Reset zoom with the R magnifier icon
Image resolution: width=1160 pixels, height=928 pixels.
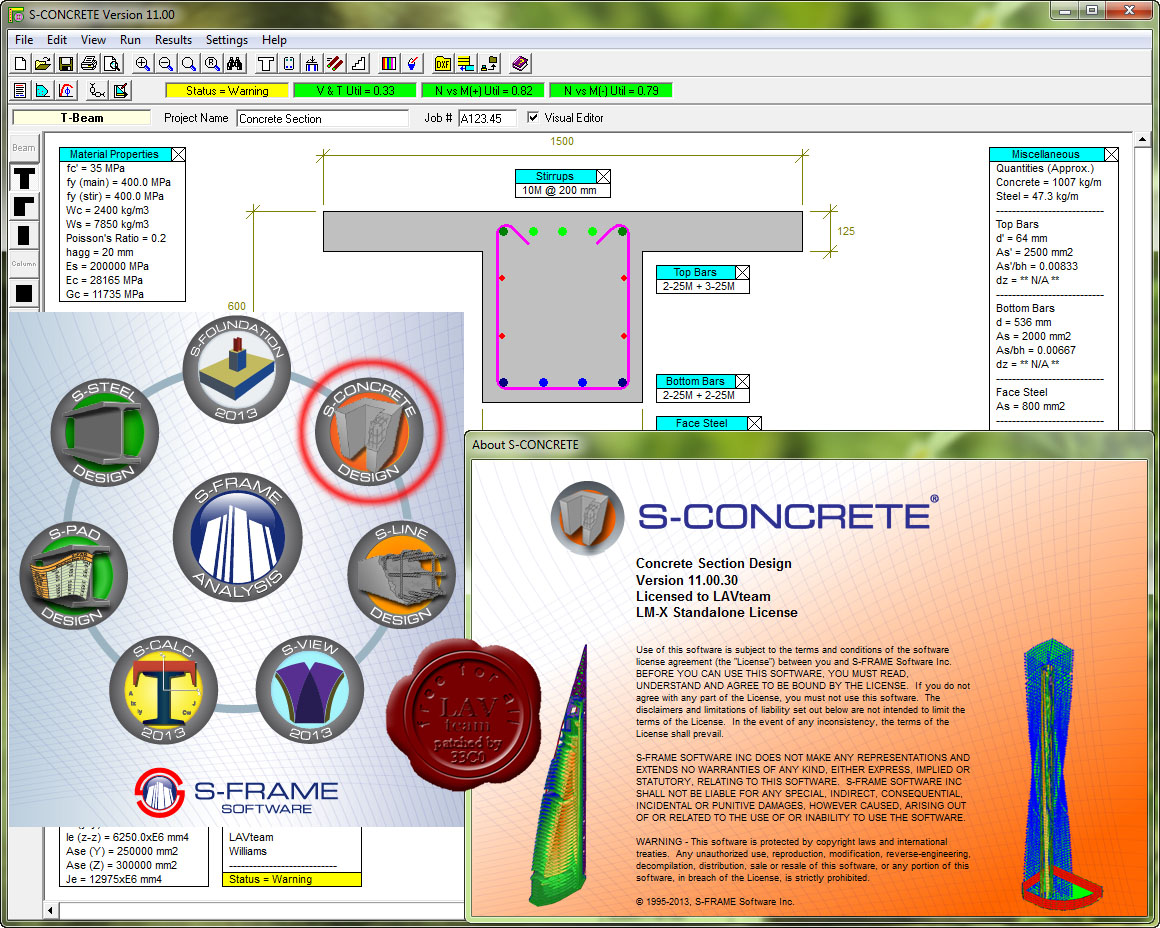pyautogui.click(x=212, y=64)
